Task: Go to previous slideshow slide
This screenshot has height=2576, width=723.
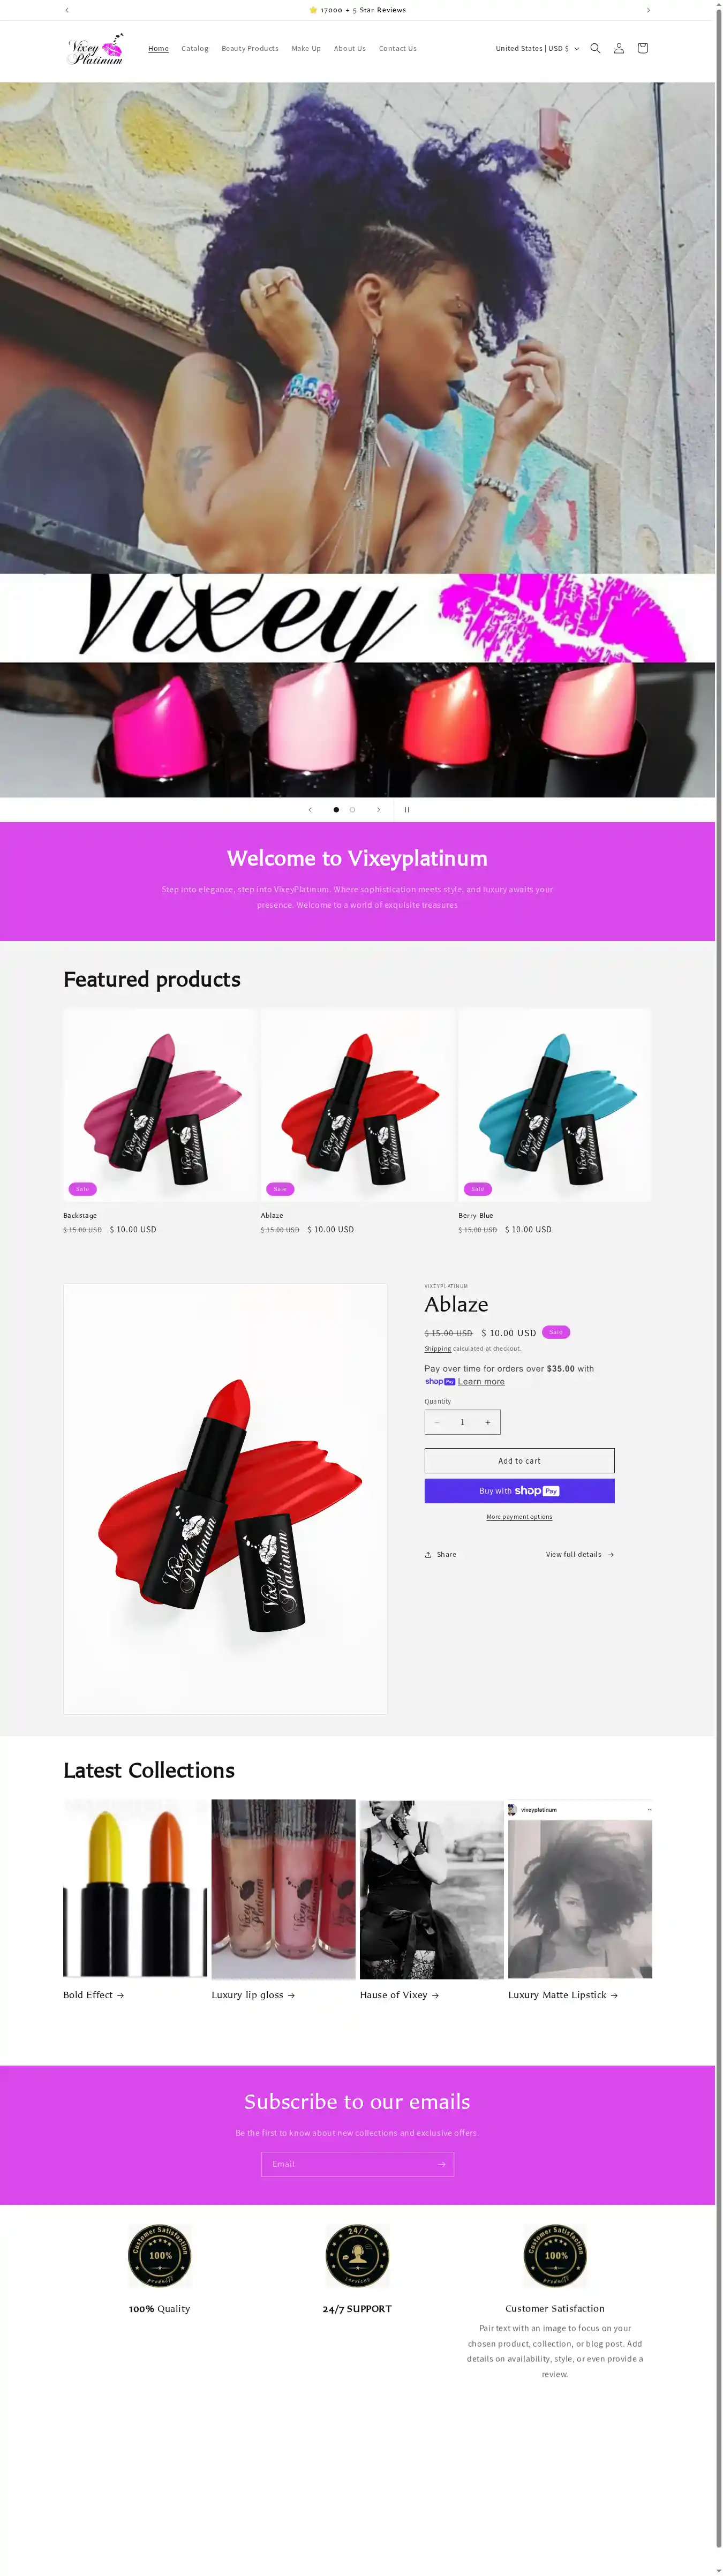Action: tap(310, 809)
